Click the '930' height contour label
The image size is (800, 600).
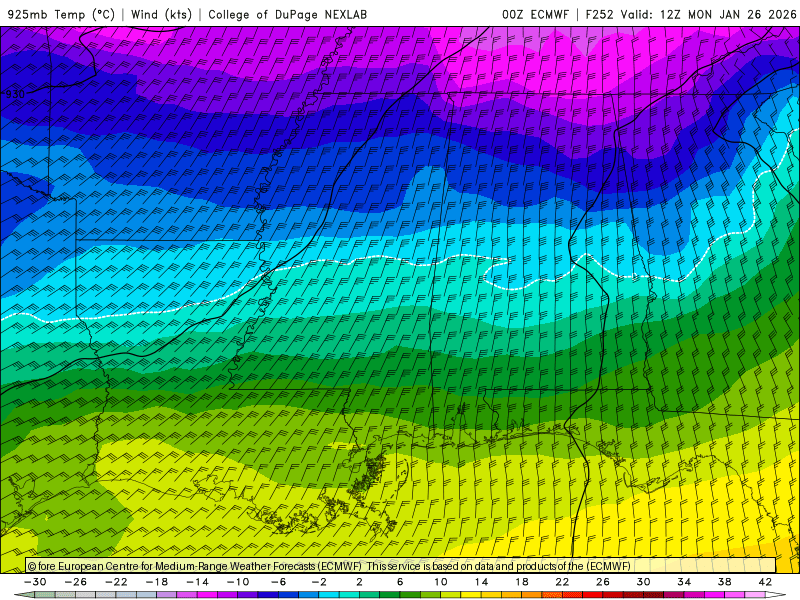click(15, 94)
